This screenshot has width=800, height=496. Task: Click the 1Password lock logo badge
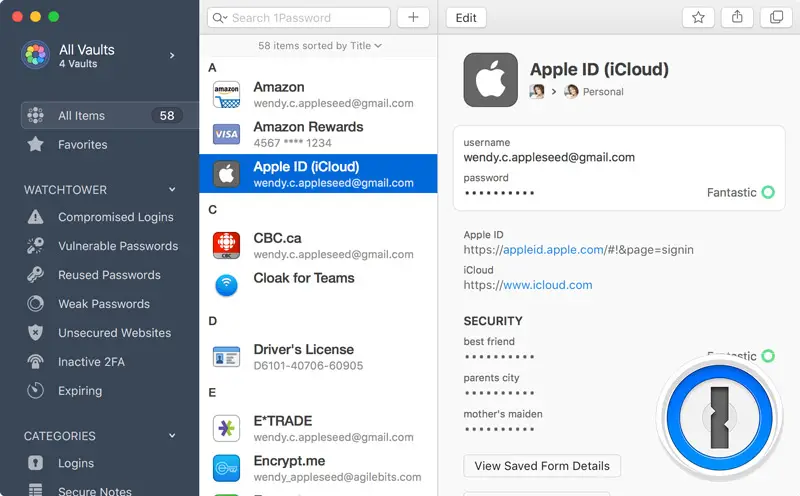point(719,417)
